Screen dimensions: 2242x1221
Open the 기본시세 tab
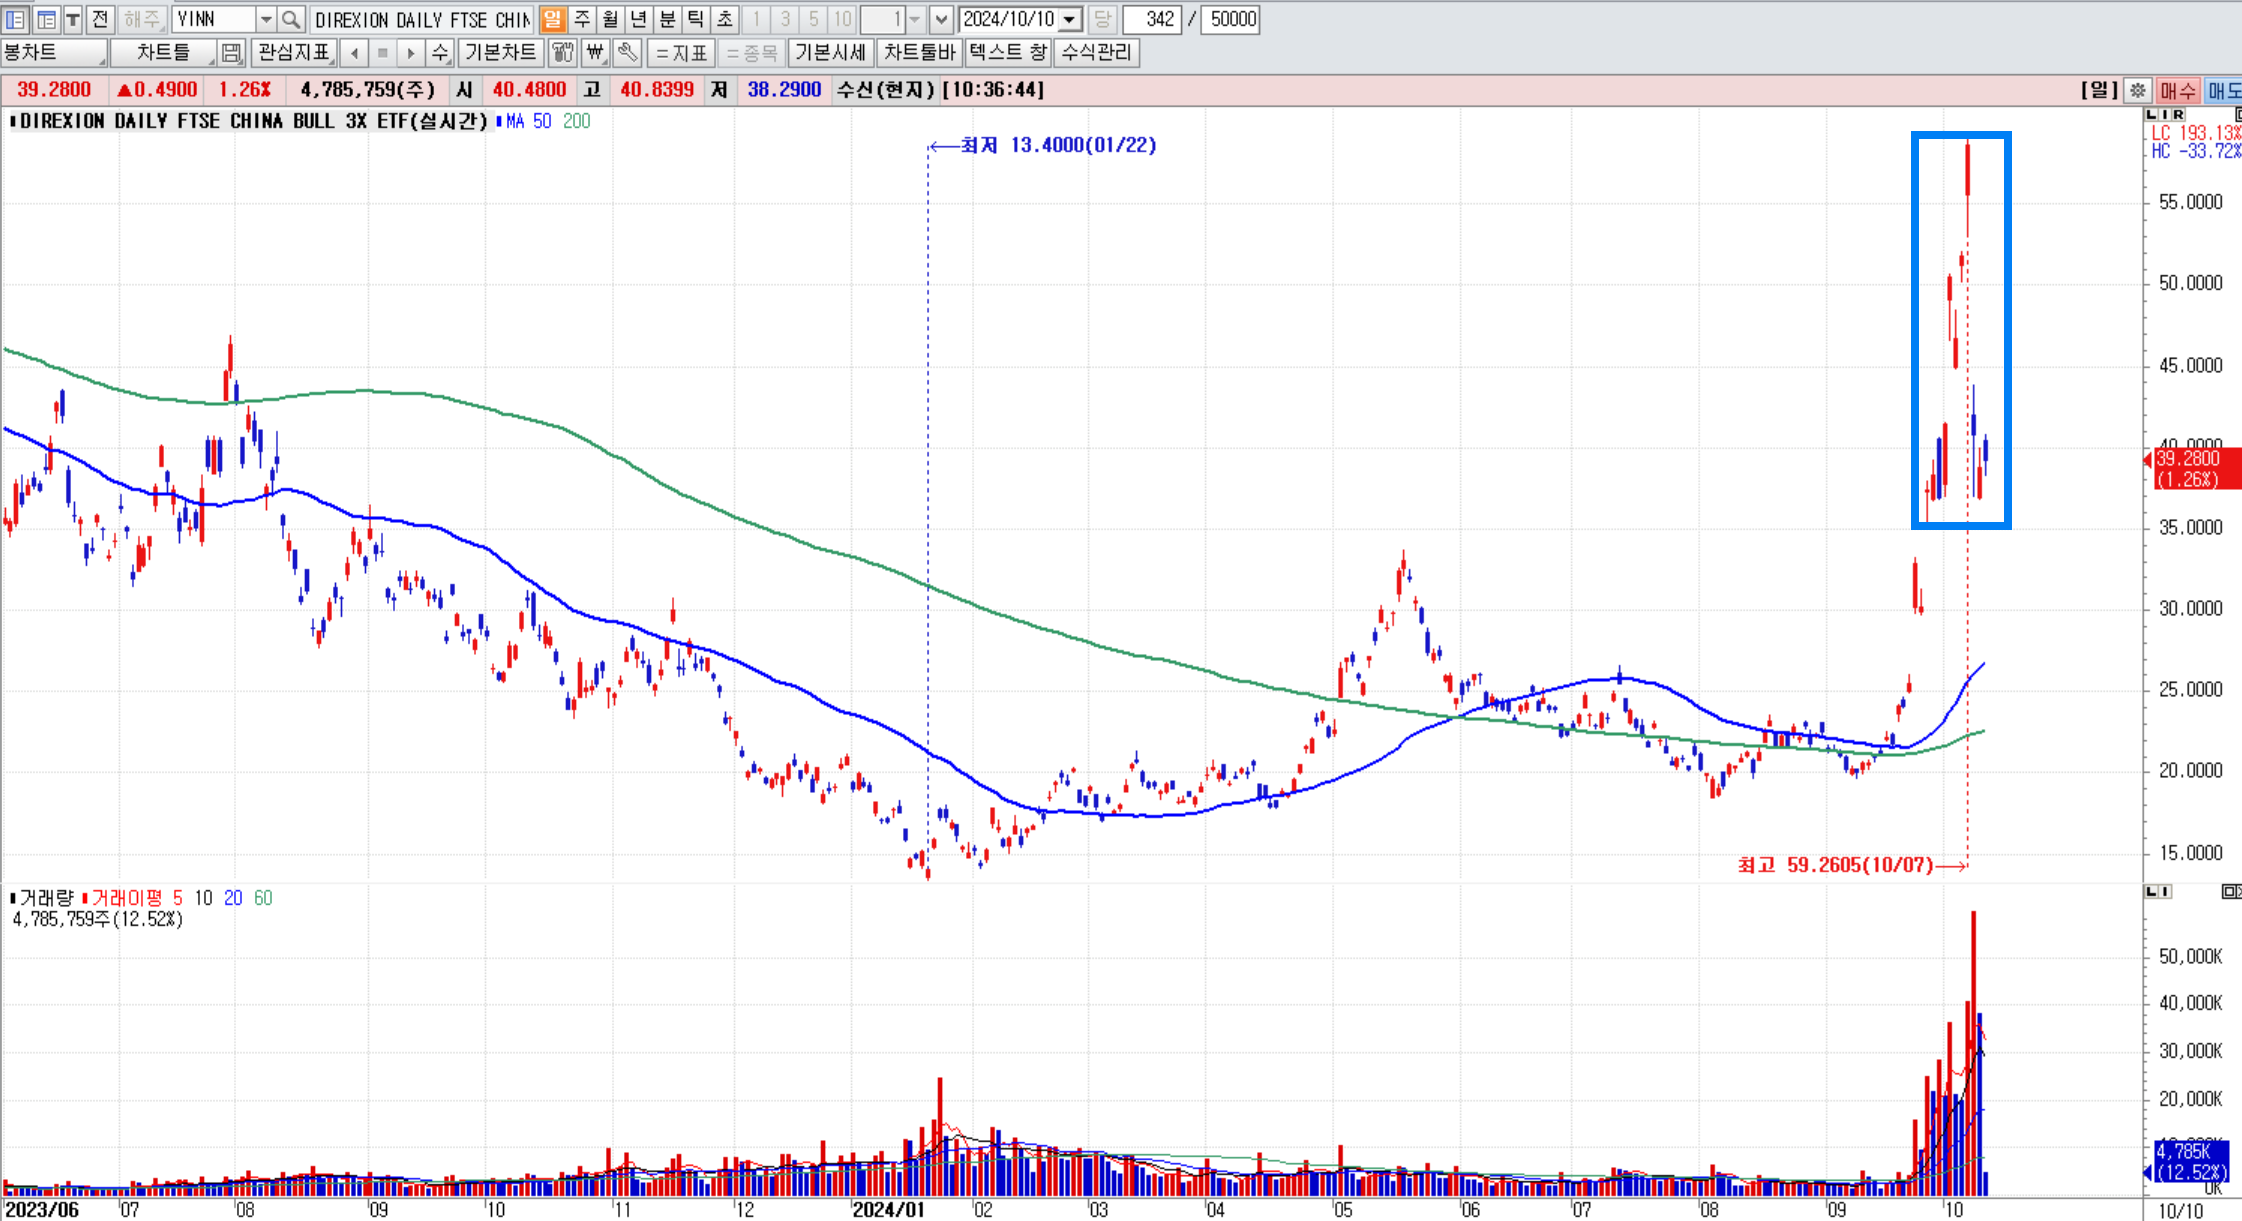(830, 52)
